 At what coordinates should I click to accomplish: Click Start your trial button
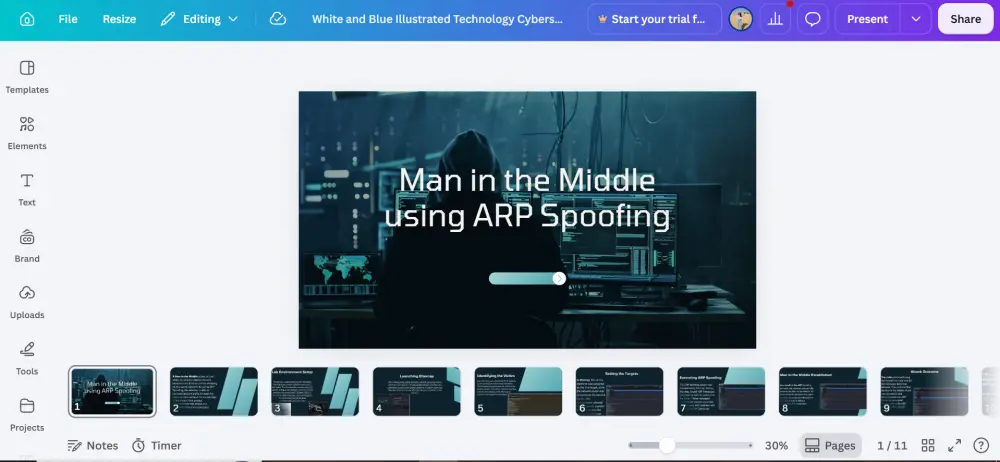click(654, 19)
